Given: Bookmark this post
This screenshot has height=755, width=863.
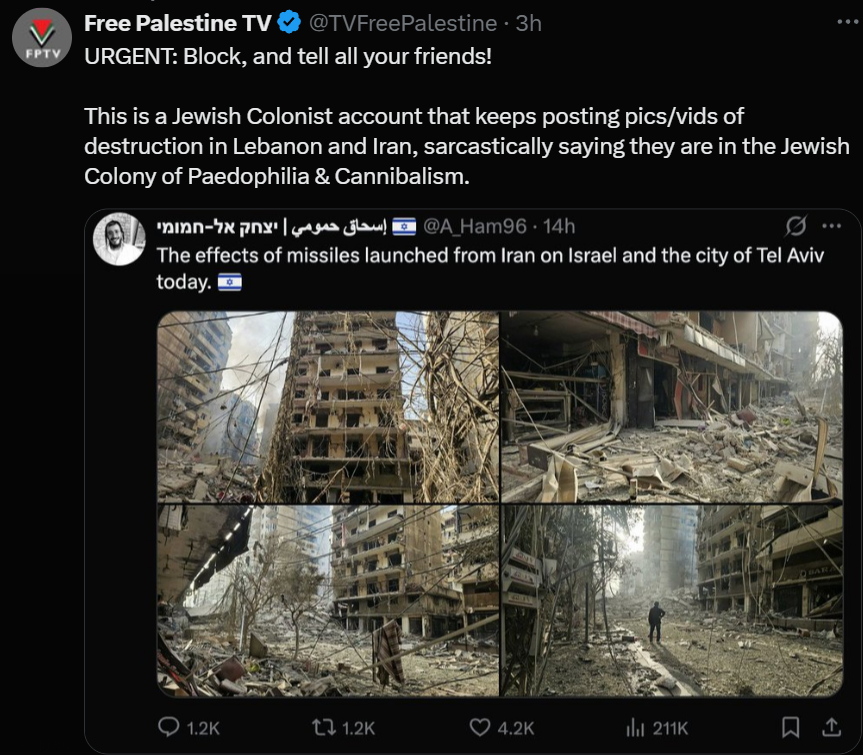Looking at the screenshot, I should (790, 727).
